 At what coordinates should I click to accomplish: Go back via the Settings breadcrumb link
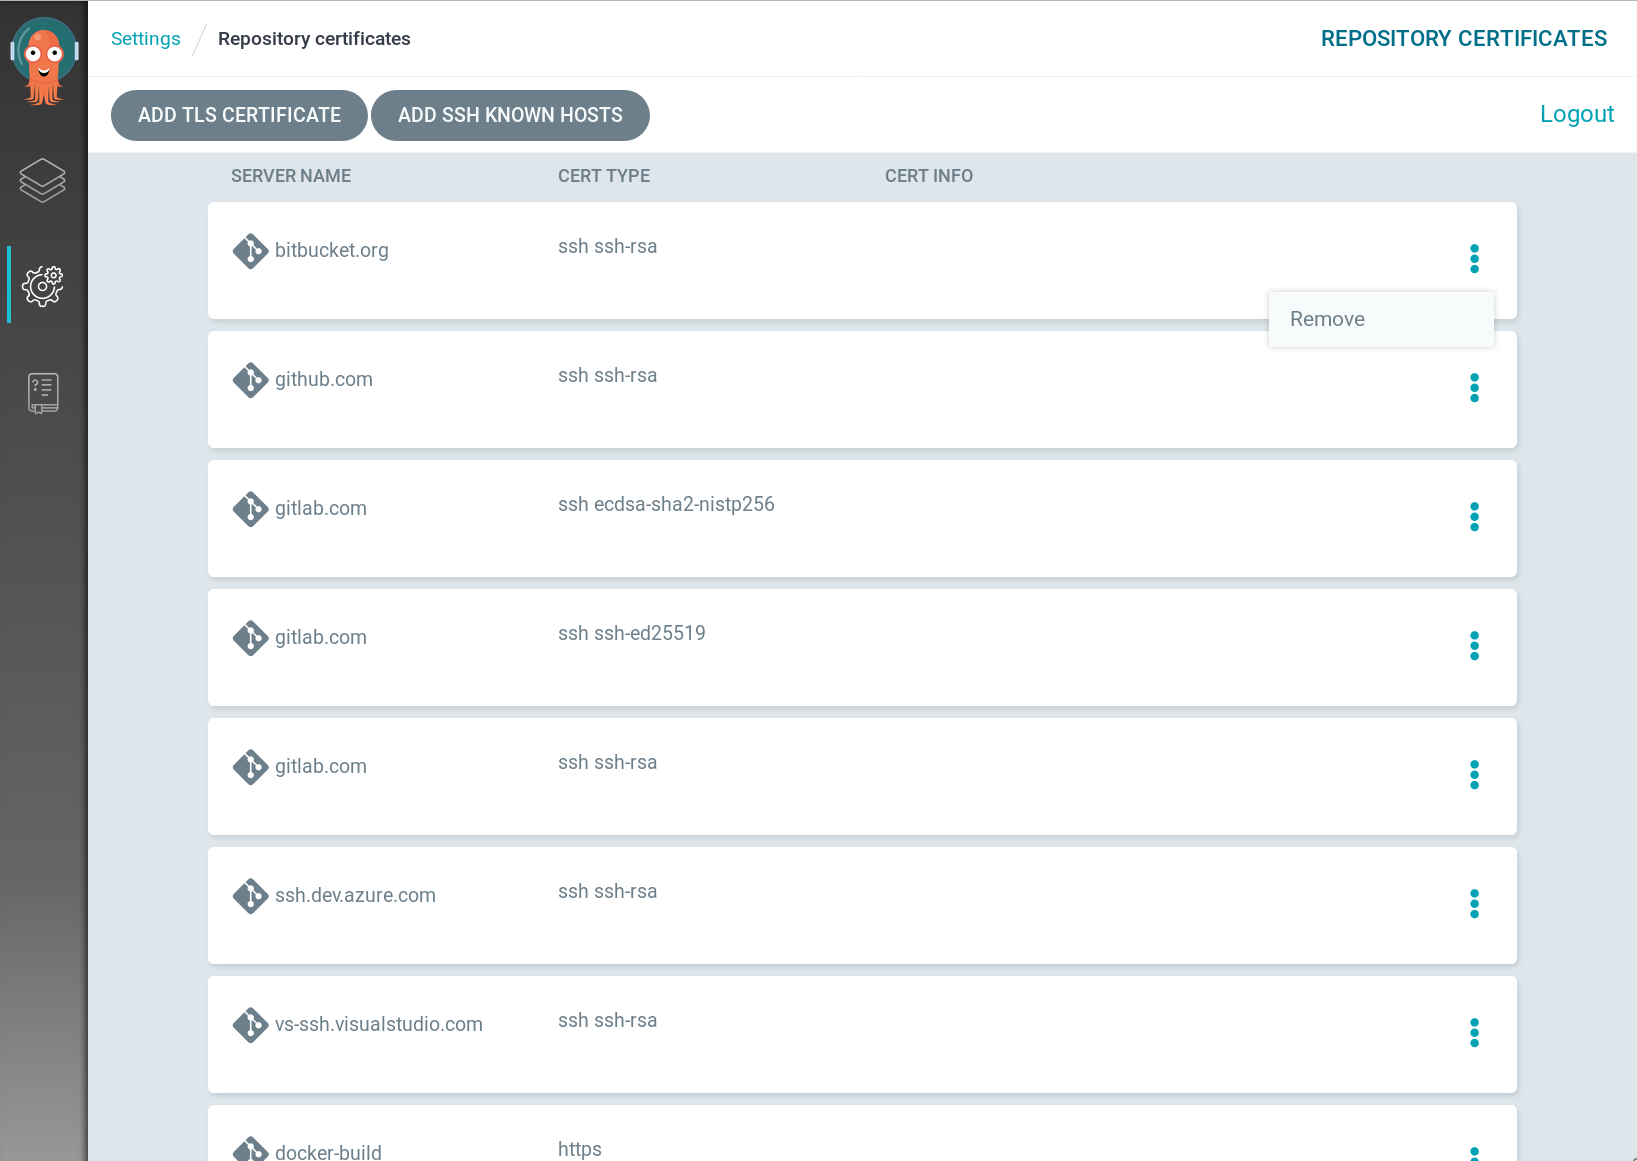(x=146, y=39)
